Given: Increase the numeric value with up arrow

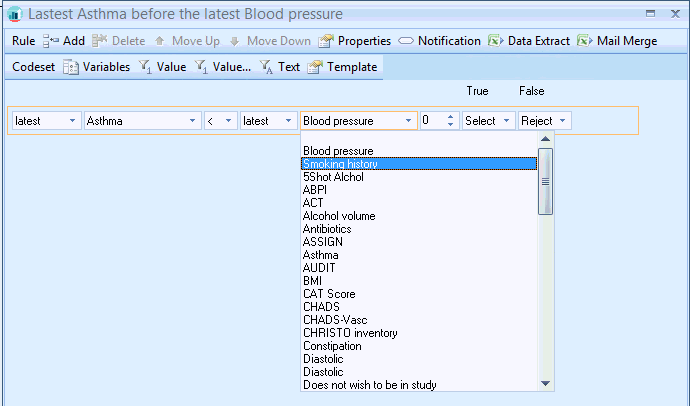Looking at the screenshot, I should tap(451, 116).
